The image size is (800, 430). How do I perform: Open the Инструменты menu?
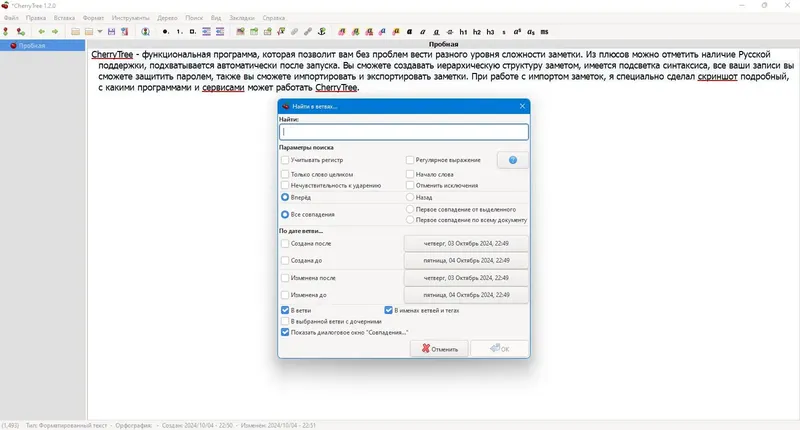(x=131, y=18)
